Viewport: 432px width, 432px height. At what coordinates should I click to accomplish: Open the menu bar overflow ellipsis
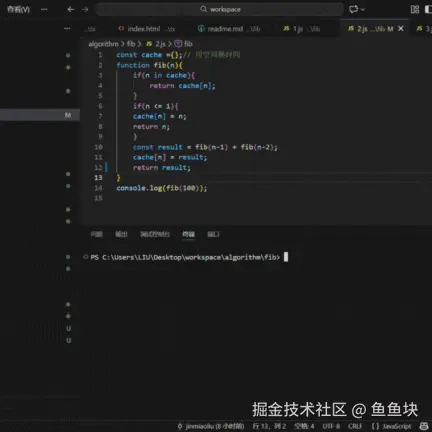(44, 9)
